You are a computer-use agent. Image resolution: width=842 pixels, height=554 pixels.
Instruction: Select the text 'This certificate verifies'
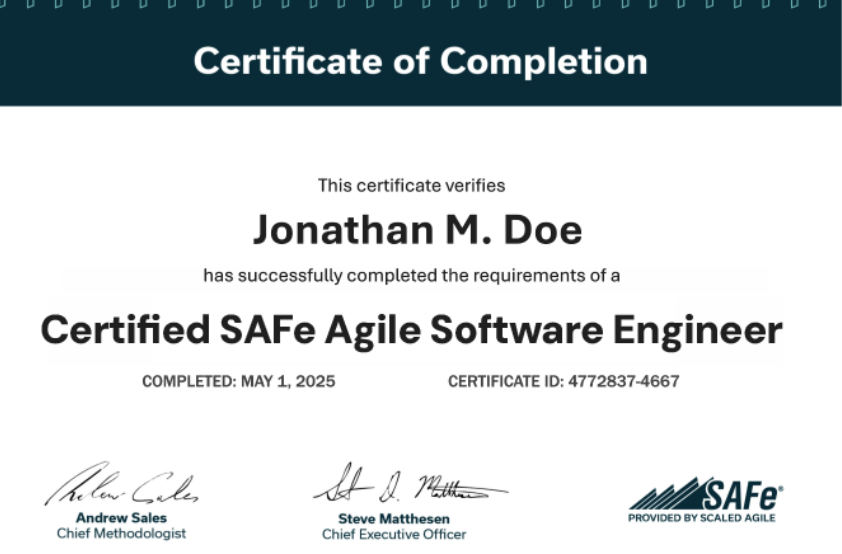[411, 186]
